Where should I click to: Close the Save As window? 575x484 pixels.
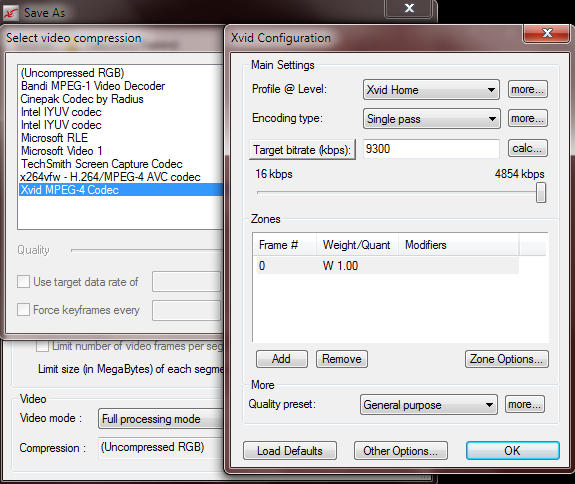coord(409,8)
